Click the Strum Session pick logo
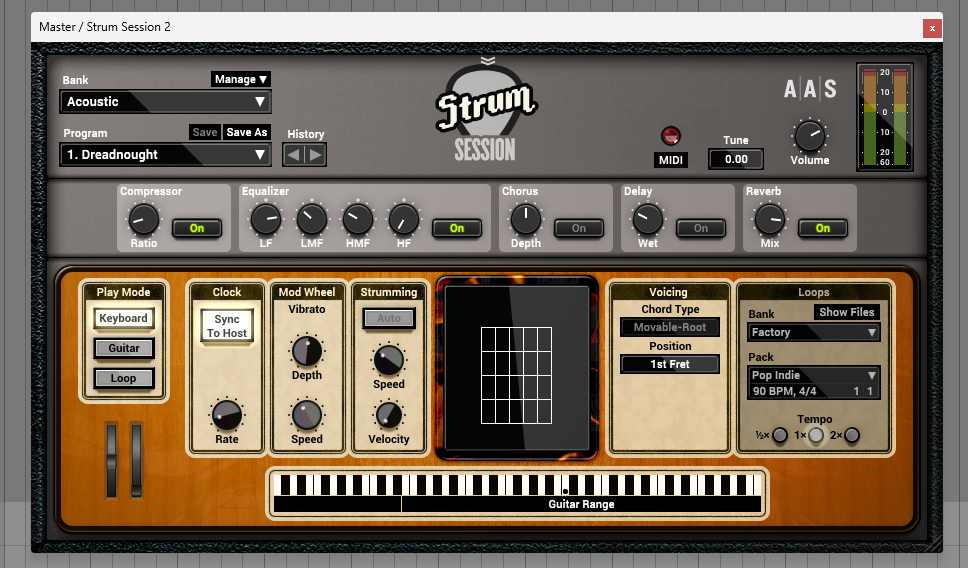 pyautogui.click(x=486, y=112)
